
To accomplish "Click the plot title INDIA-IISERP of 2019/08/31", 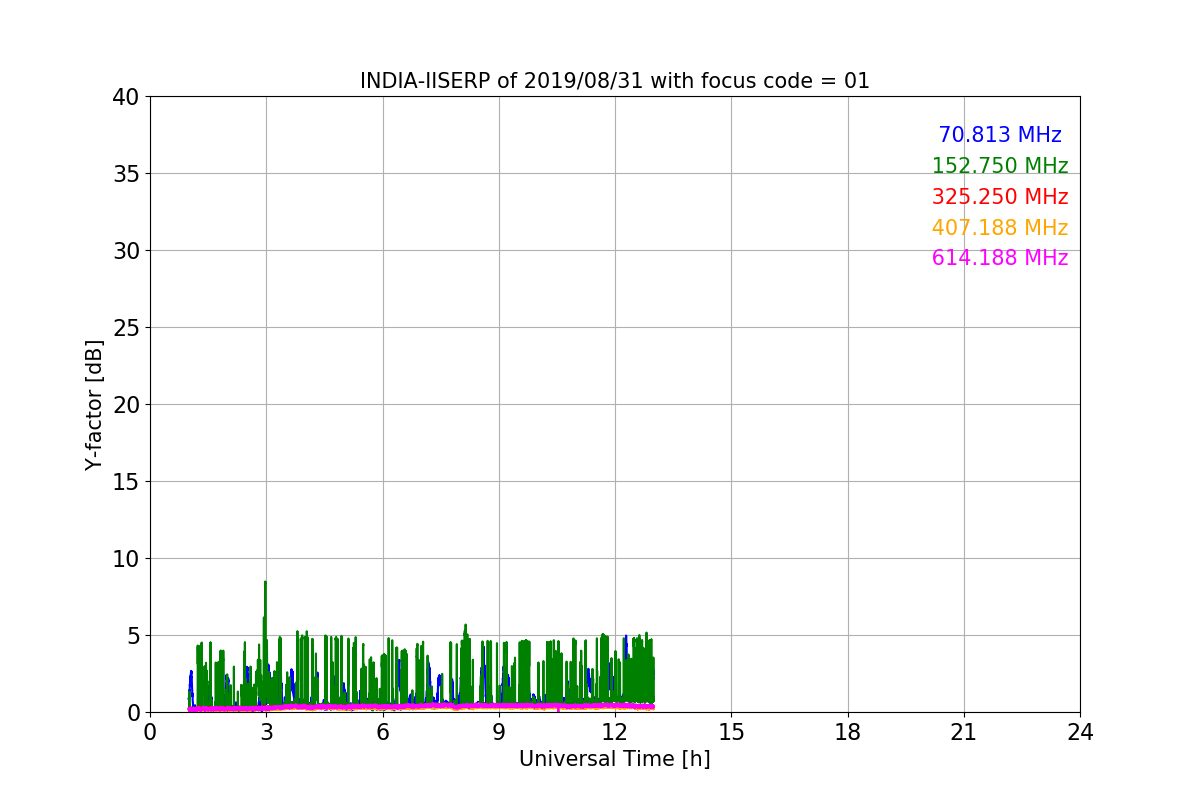I will coord(614,81).
